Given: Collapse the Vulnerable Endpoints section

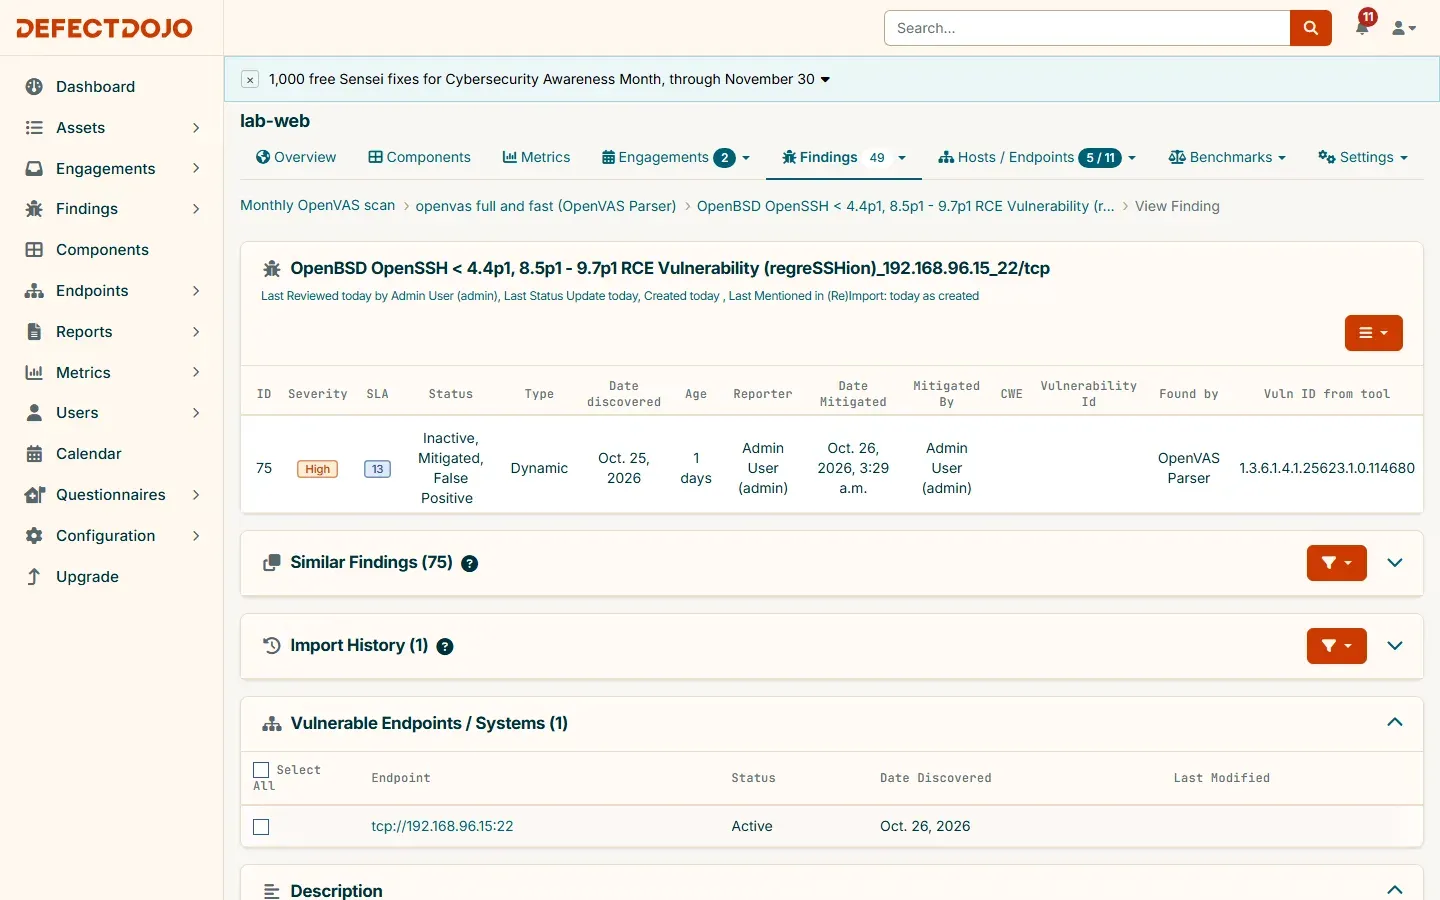Looking at the screenshot, I should click(x=1395, y=723).
